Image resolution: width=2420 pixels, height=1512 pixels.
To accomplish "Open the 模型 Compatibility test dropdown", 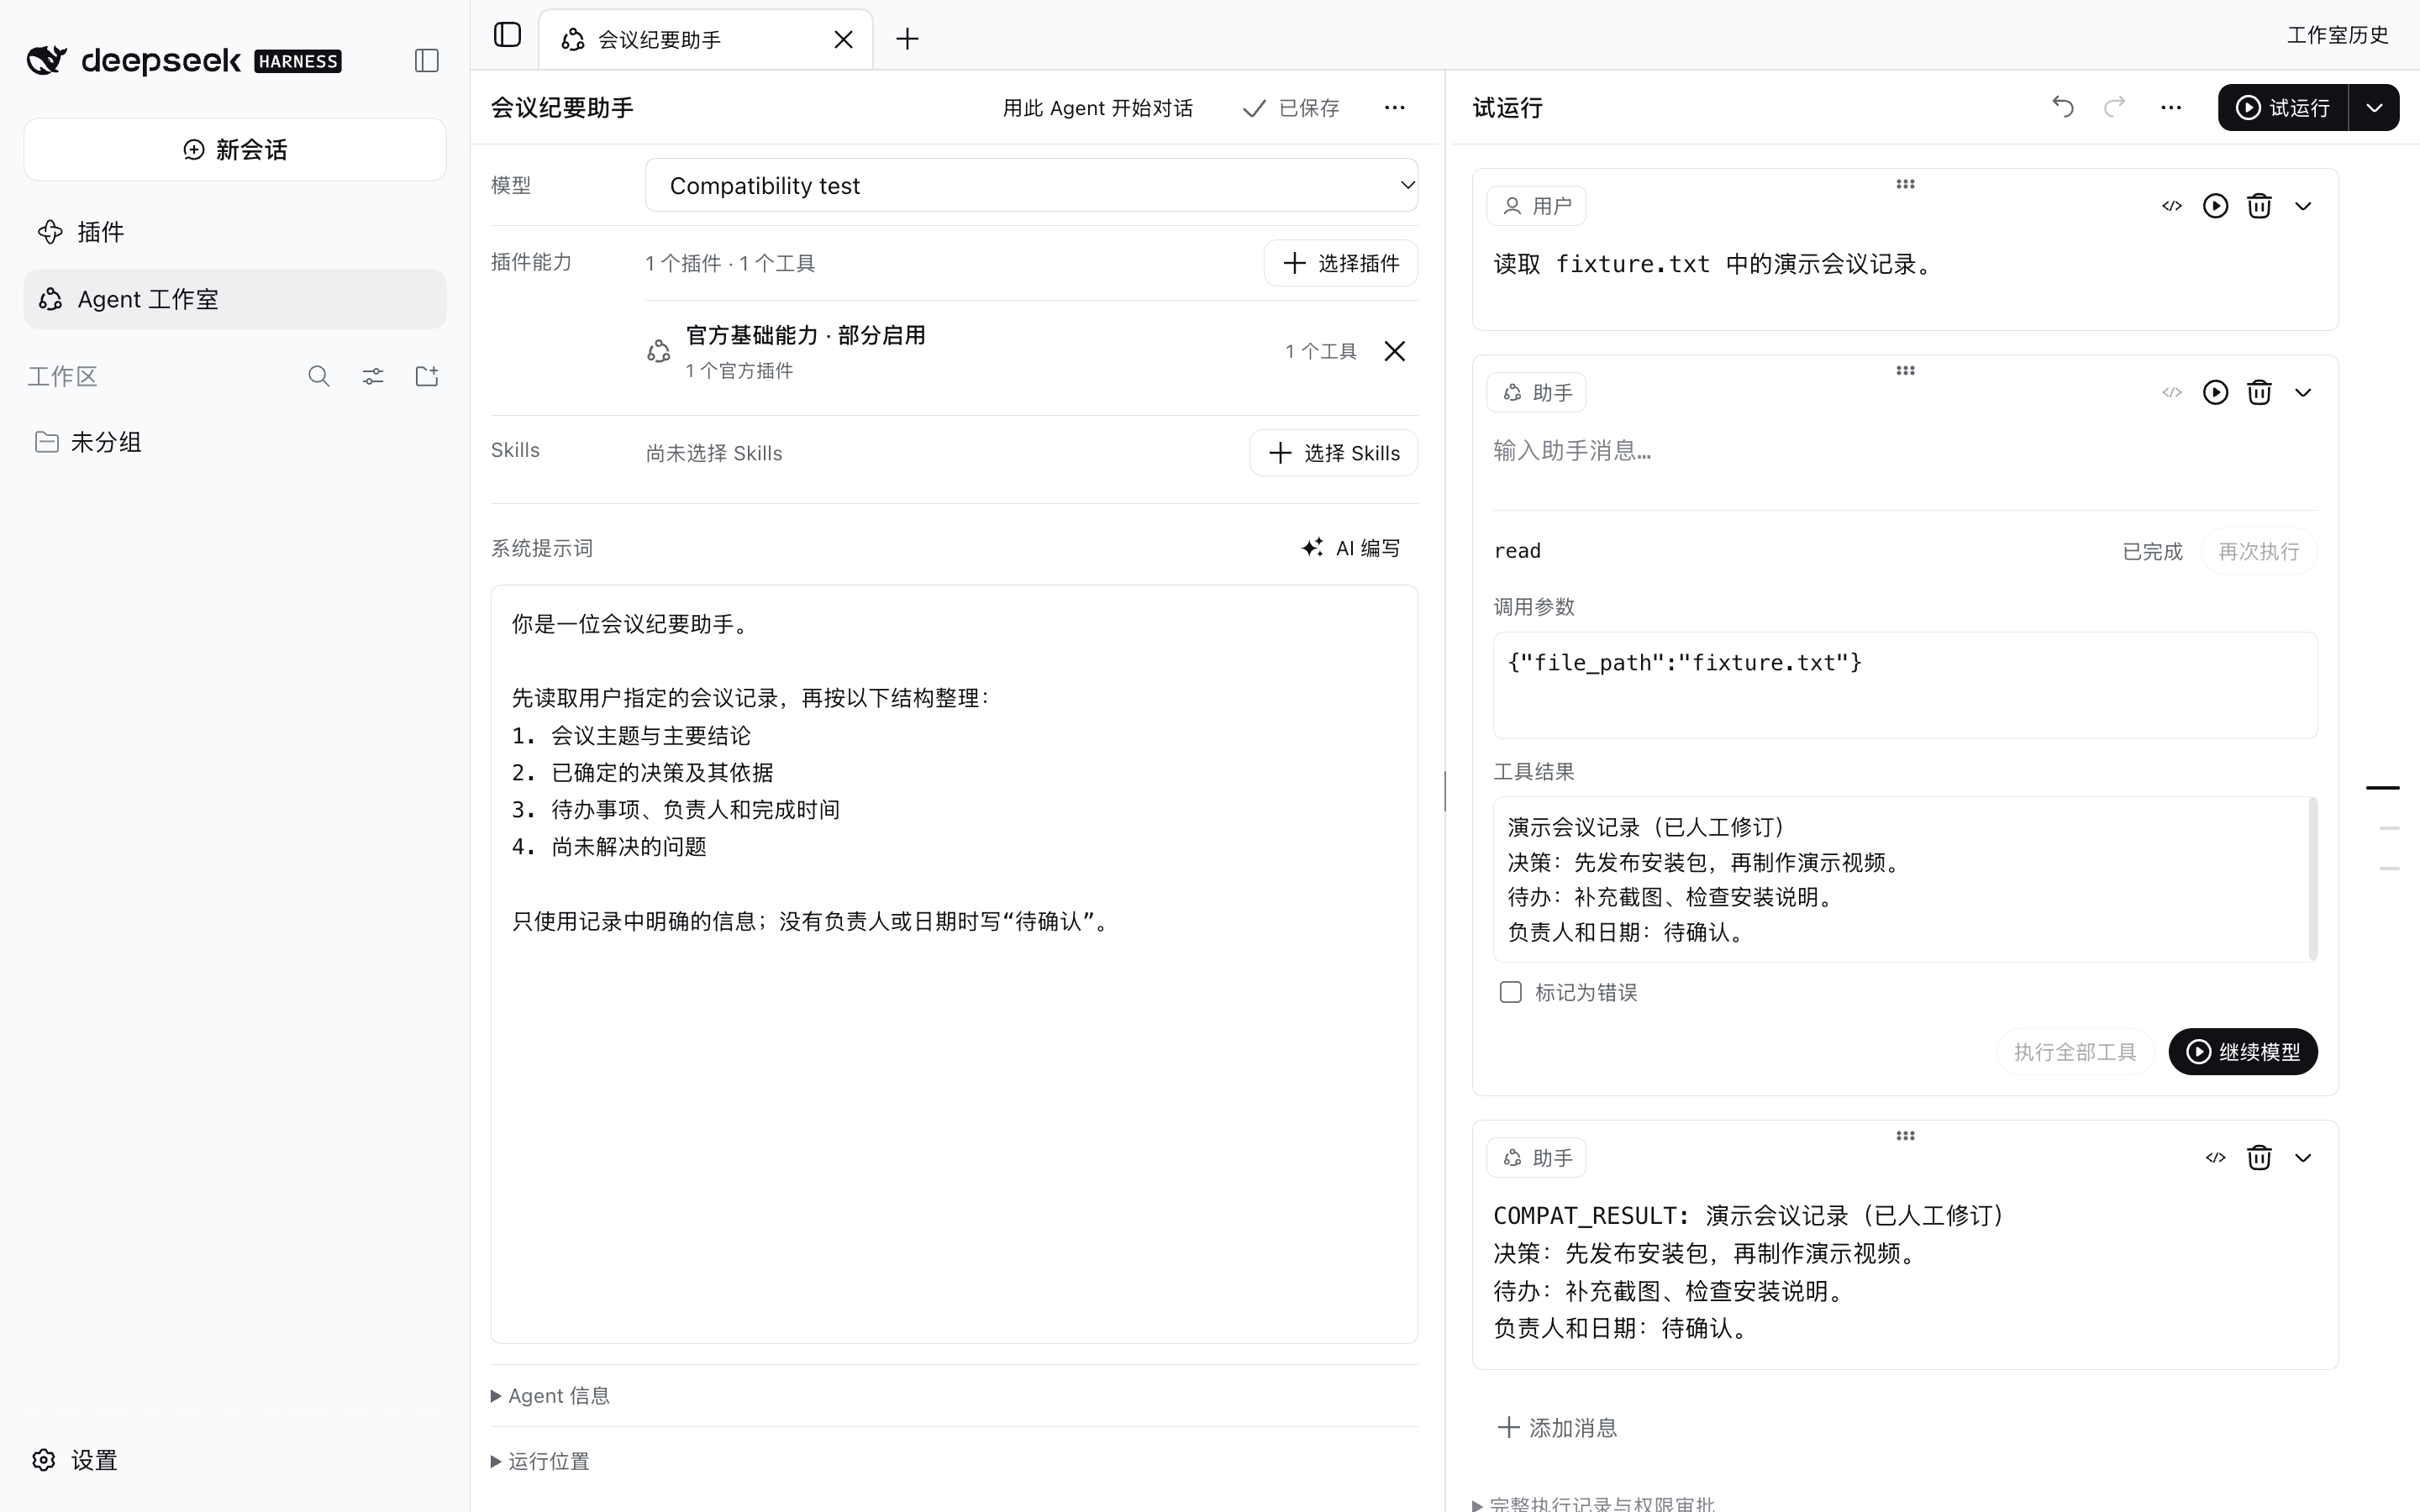I will pyautogui.click(x=1031, y=185).
